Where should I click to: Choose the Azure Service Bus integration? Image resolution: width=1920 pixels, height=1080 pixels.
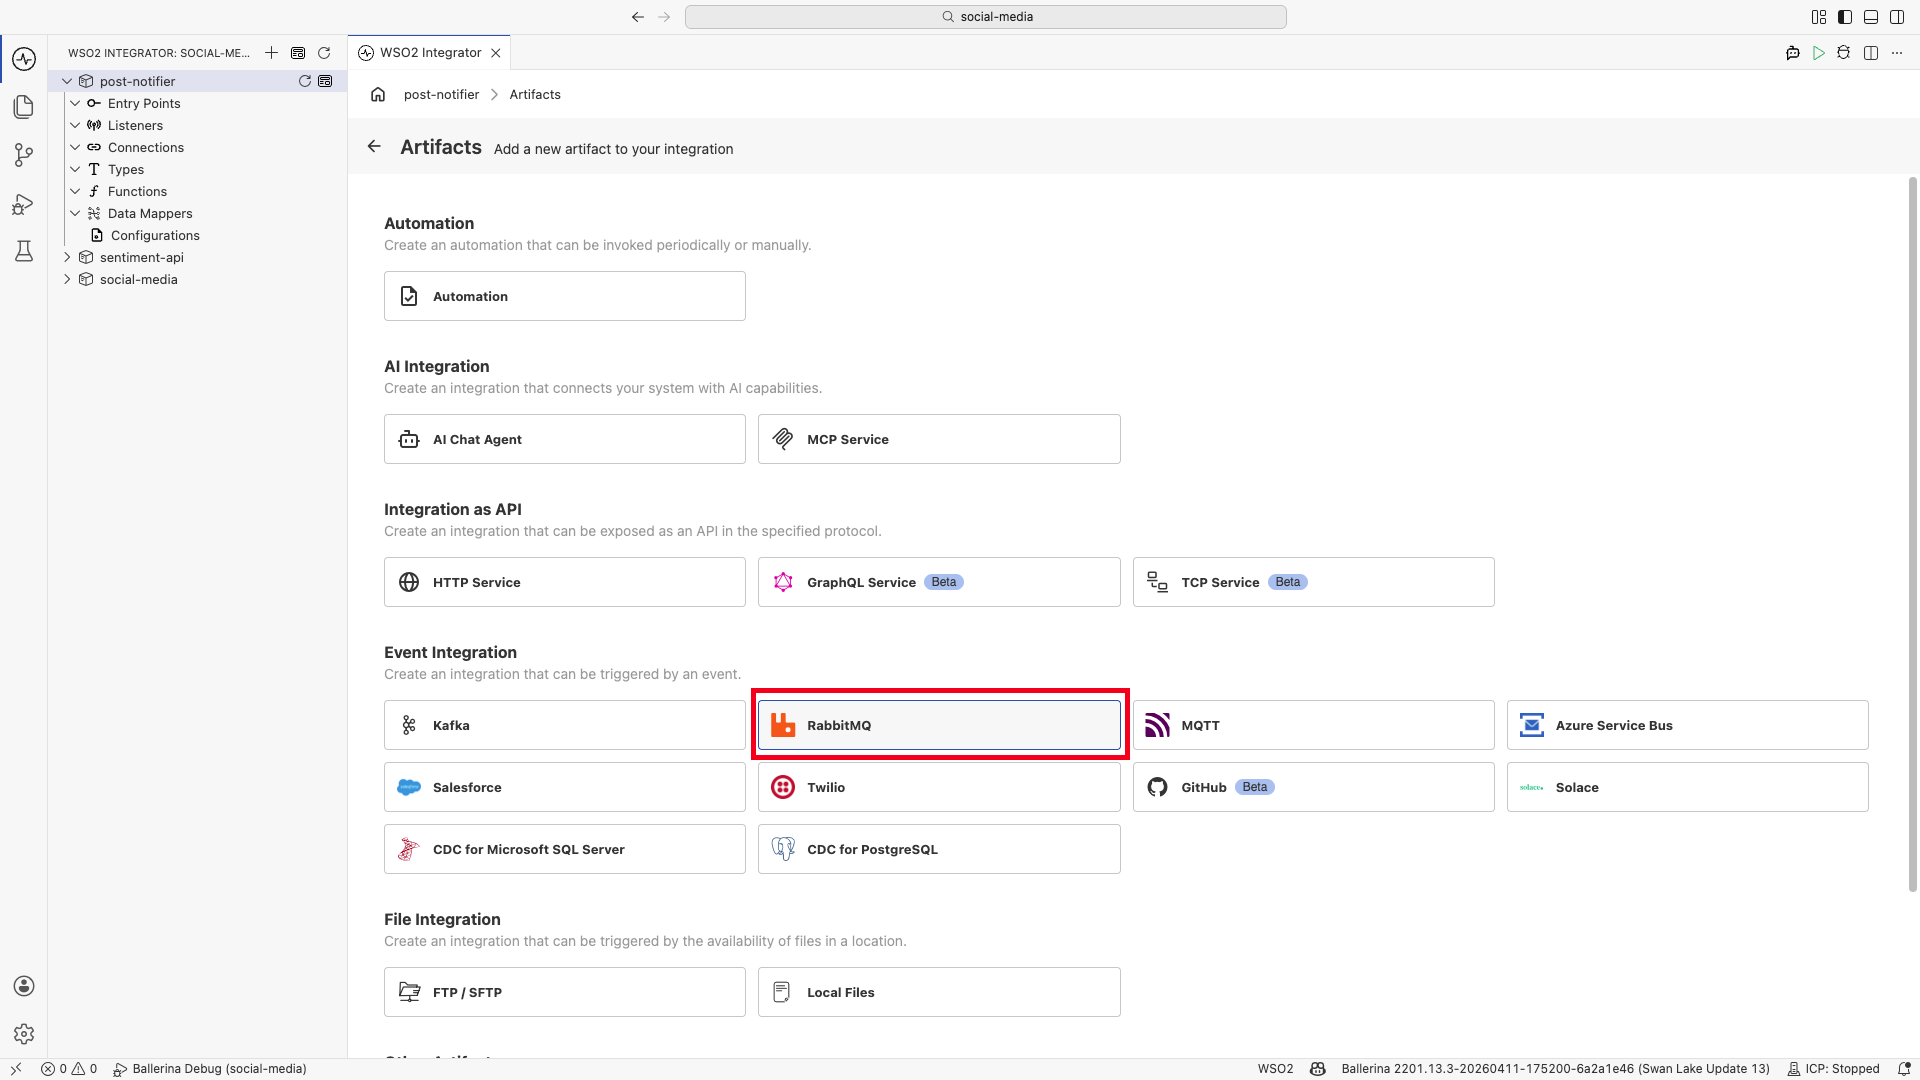pos(1688,725)
